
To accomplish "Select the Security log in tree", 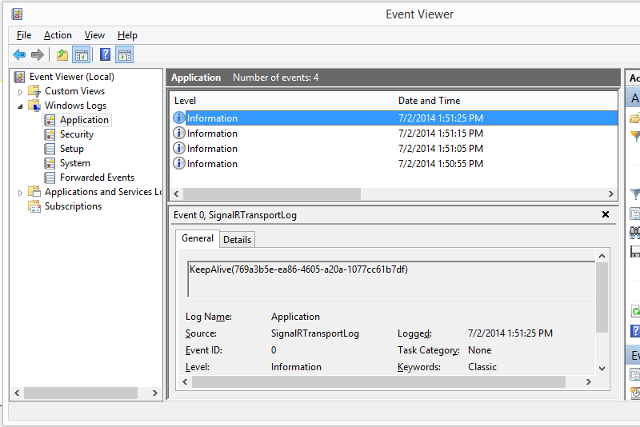I will pos(76,134).
